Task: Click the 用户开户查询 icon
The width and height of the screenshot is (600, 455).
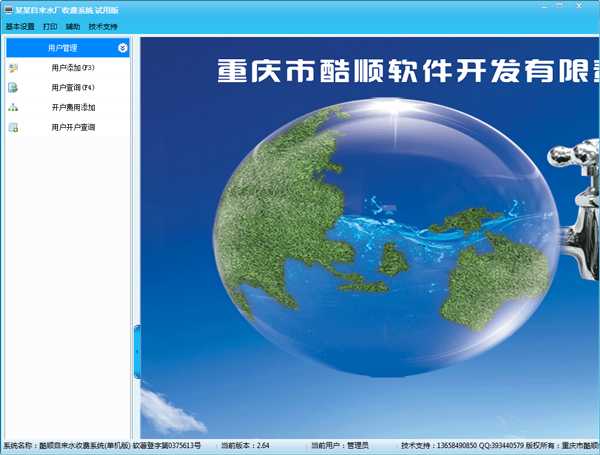Action: 13,127
